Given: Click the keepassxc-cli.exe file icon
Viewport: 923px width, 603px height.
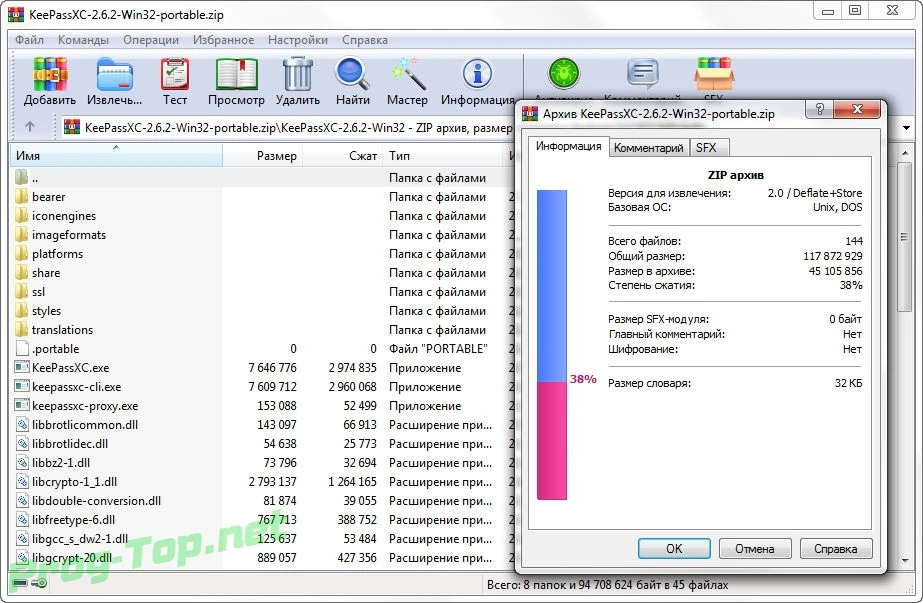Looking at the screenshot, I should 22,386.
